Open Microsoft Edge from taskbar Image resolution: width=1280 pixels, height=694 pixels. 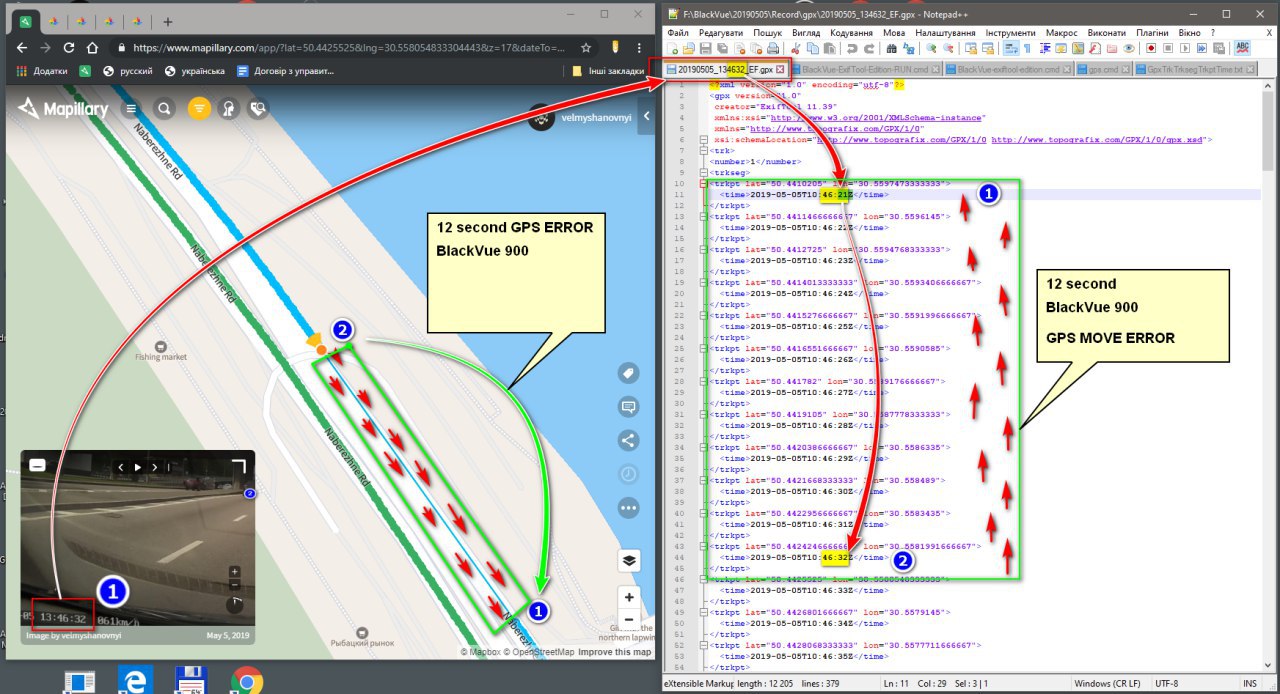(x=134, y=679)
